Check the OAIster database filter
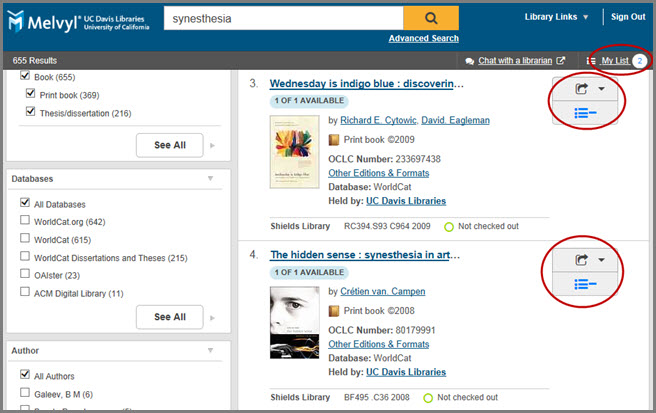Image resolution: width=656 pixels, height=413 pixels. coord(24,274)
